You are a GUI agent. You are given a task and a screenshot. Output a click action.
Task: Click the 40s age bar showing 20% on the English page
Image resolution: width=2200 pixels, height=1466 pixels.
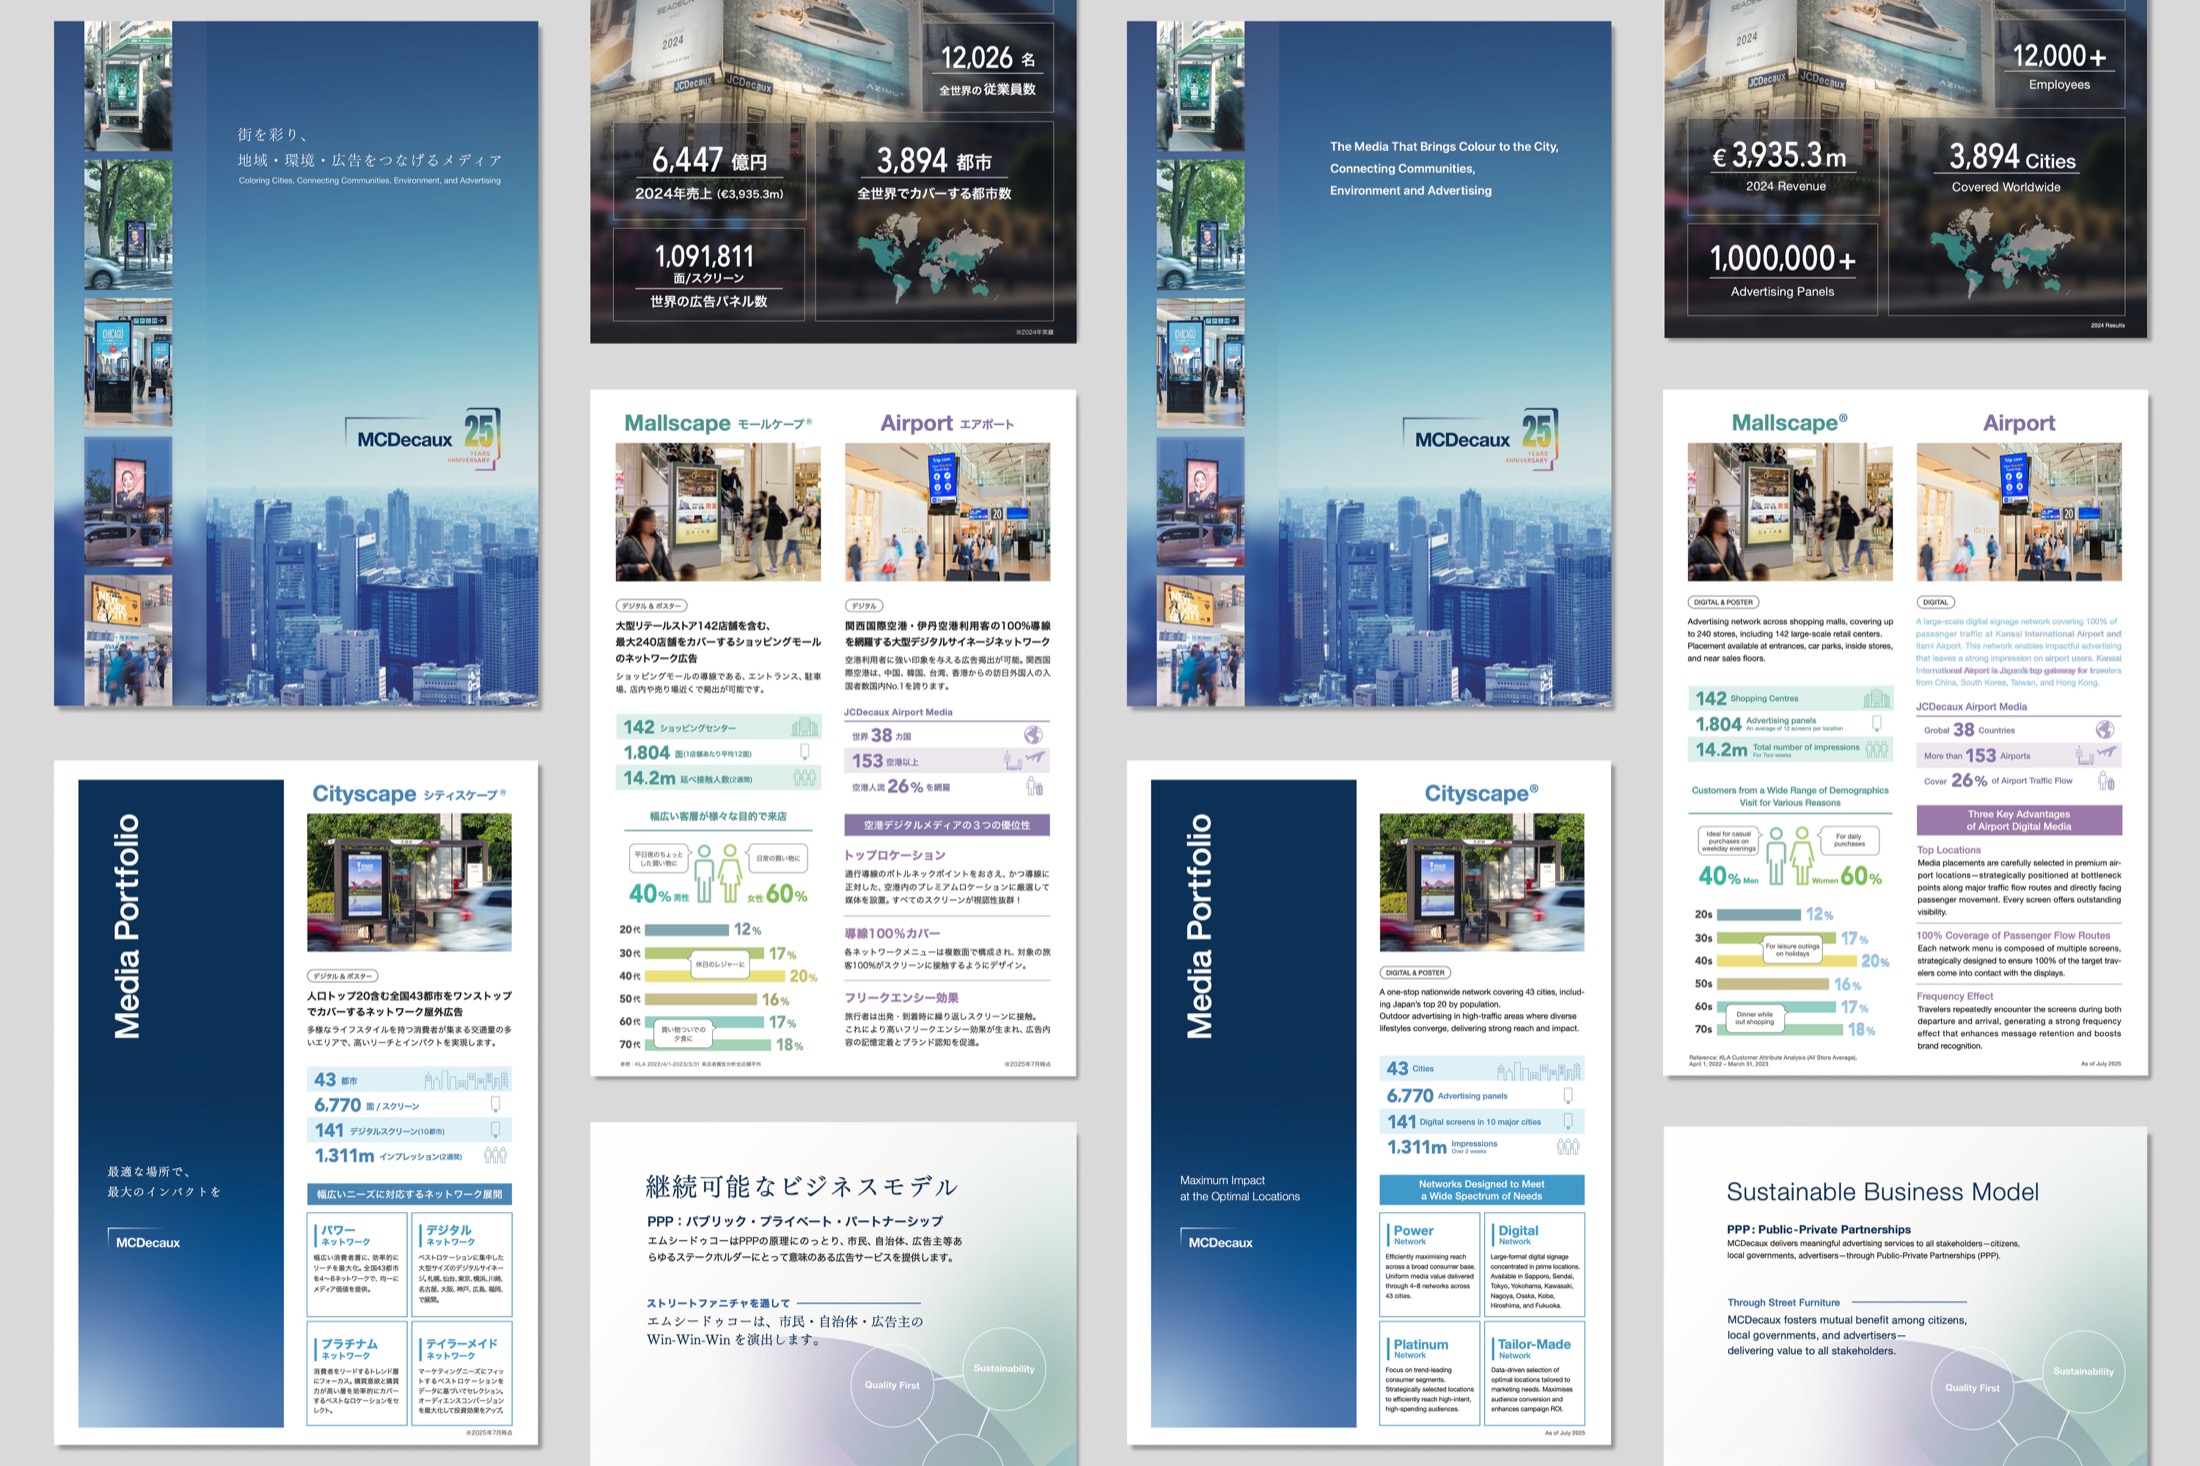pyautogui.click(x=1788, y=960)
